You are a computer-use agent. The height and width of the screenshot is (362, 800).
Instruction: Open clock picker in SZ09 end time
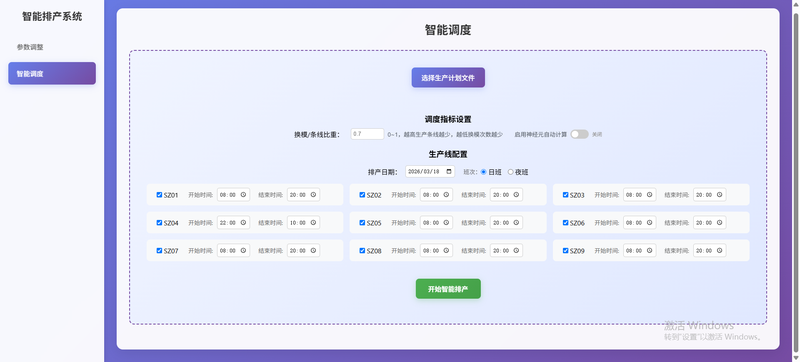tap(719, 250)
